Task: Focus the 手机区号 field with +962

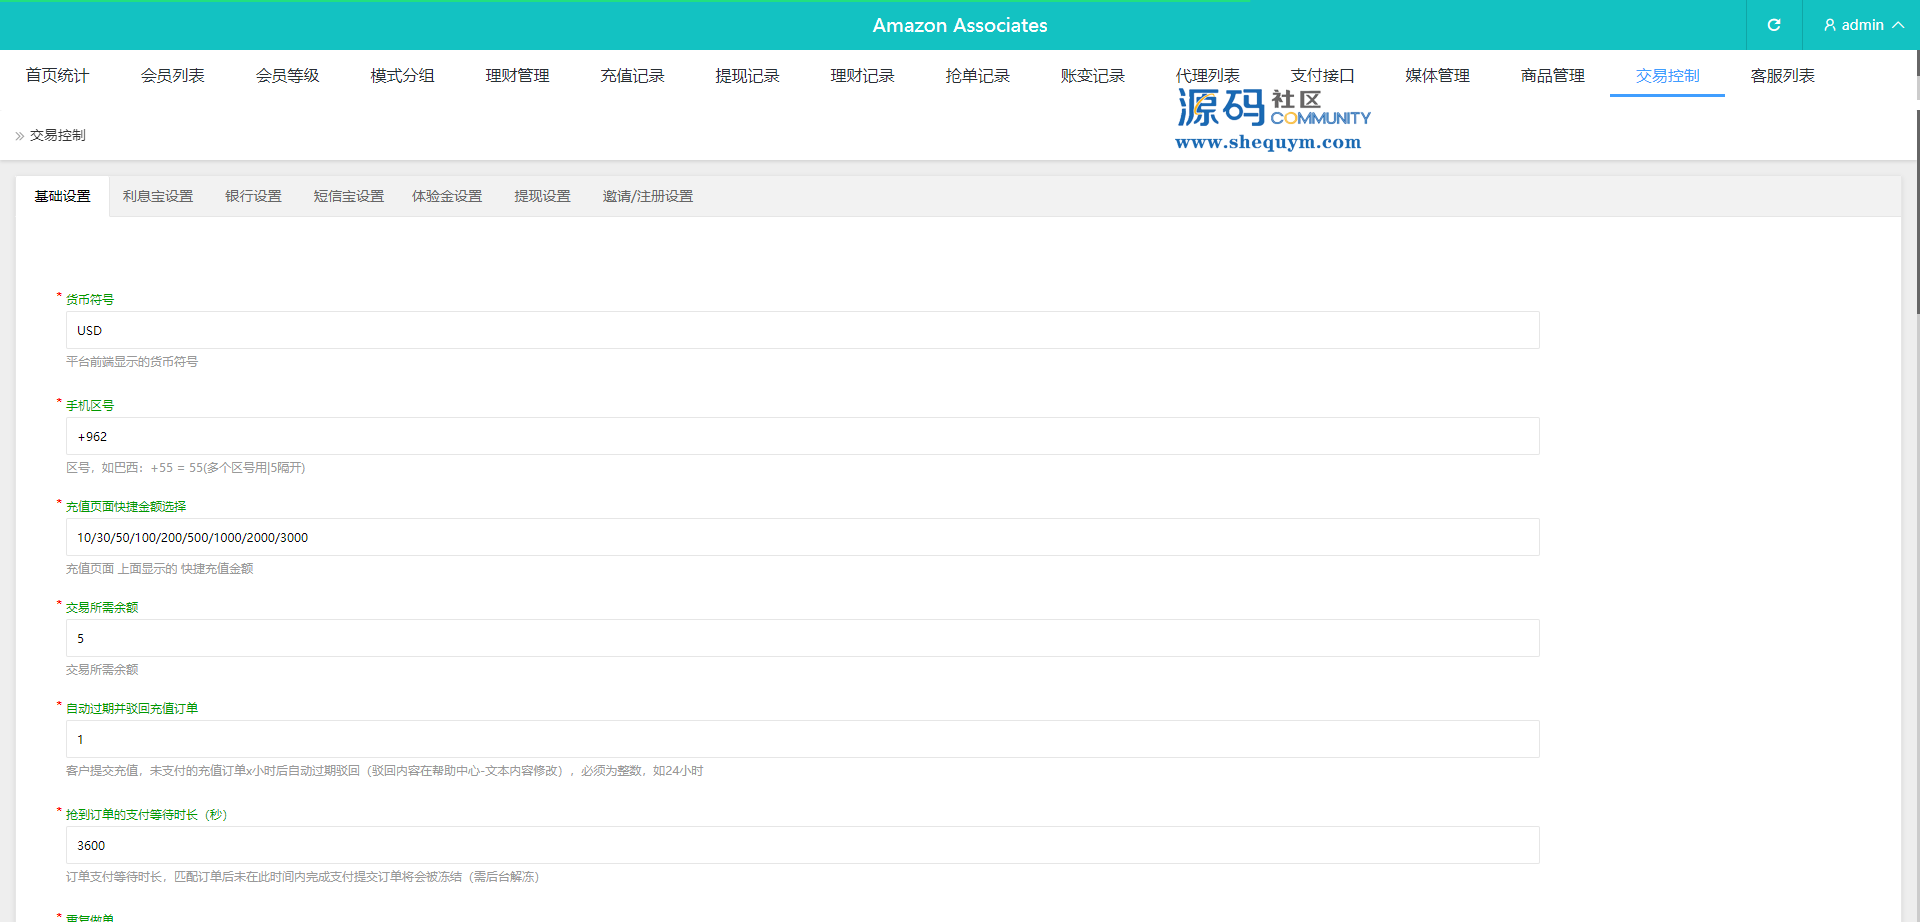Action: point(802,436)
